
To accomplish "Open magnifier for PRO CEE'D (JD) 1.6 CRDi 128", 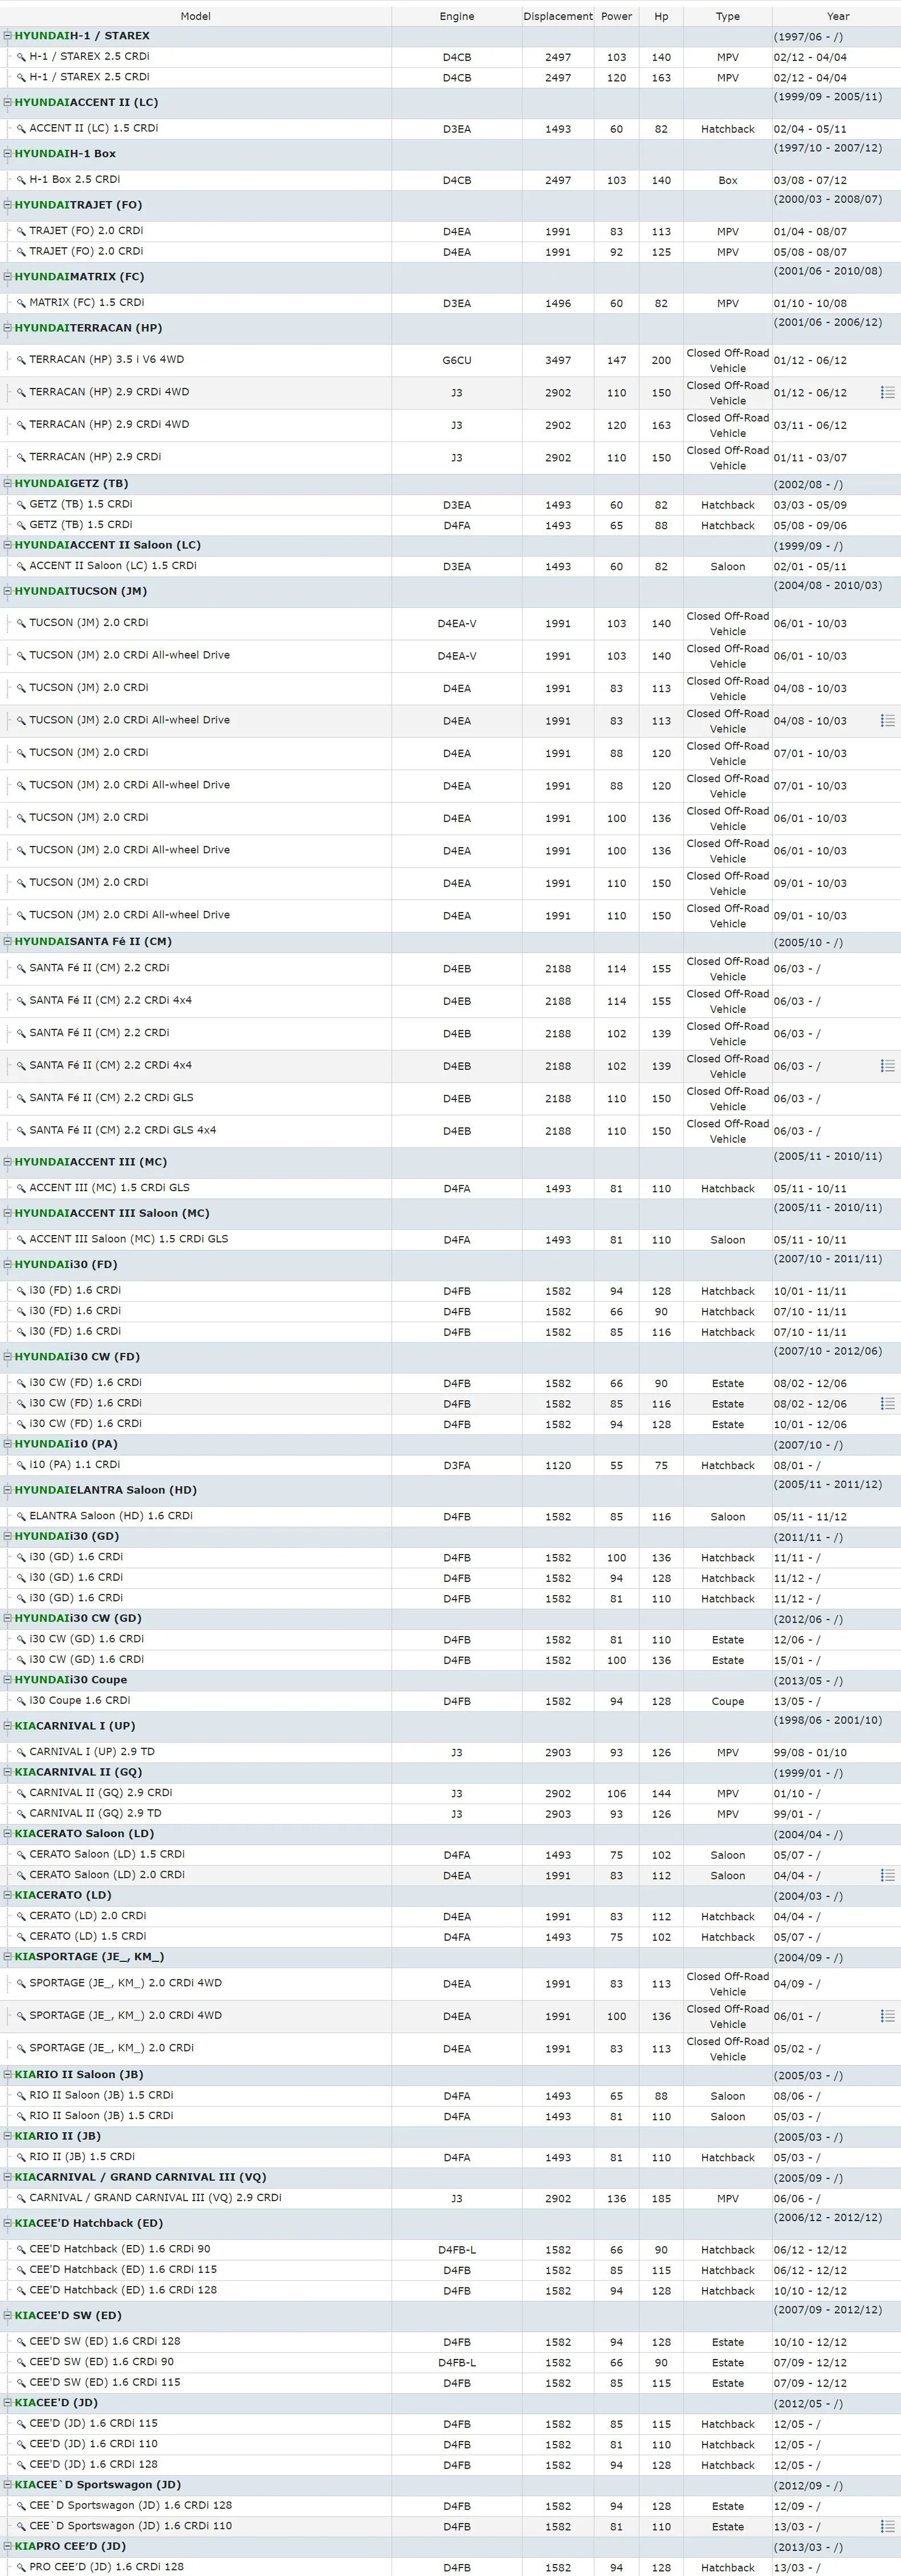I will coord(21,2567).
